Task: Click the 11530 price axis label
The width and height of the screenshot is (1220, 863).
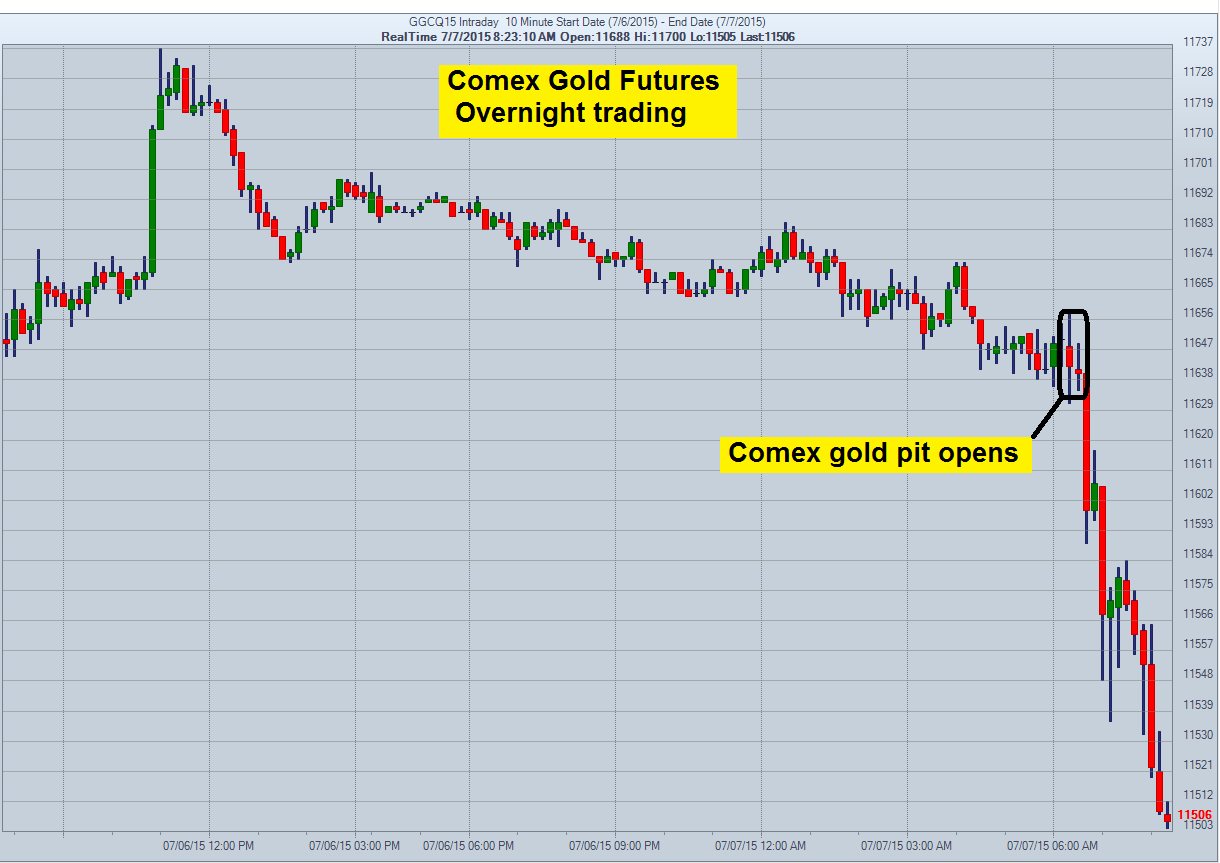Action: pos(1198,734)
